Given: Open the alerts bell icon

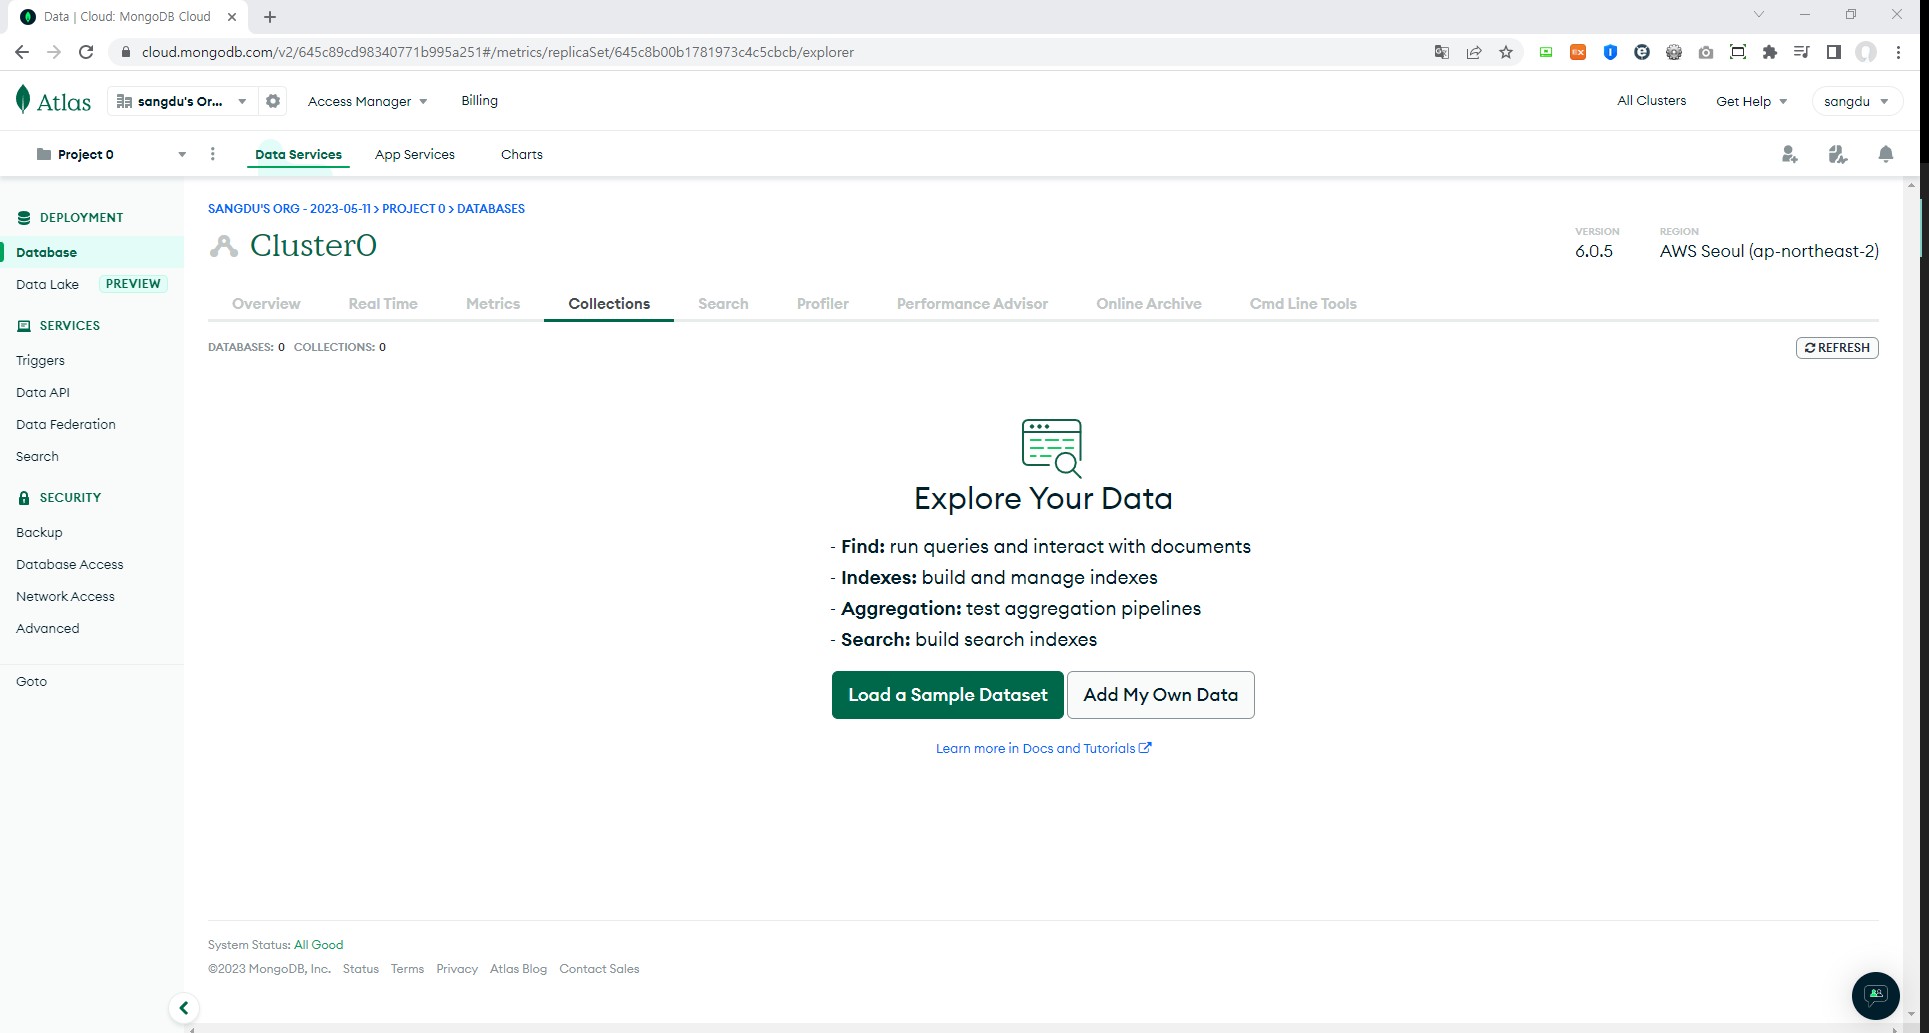Looking at the screenshot, I should (x=1886, y=154).
